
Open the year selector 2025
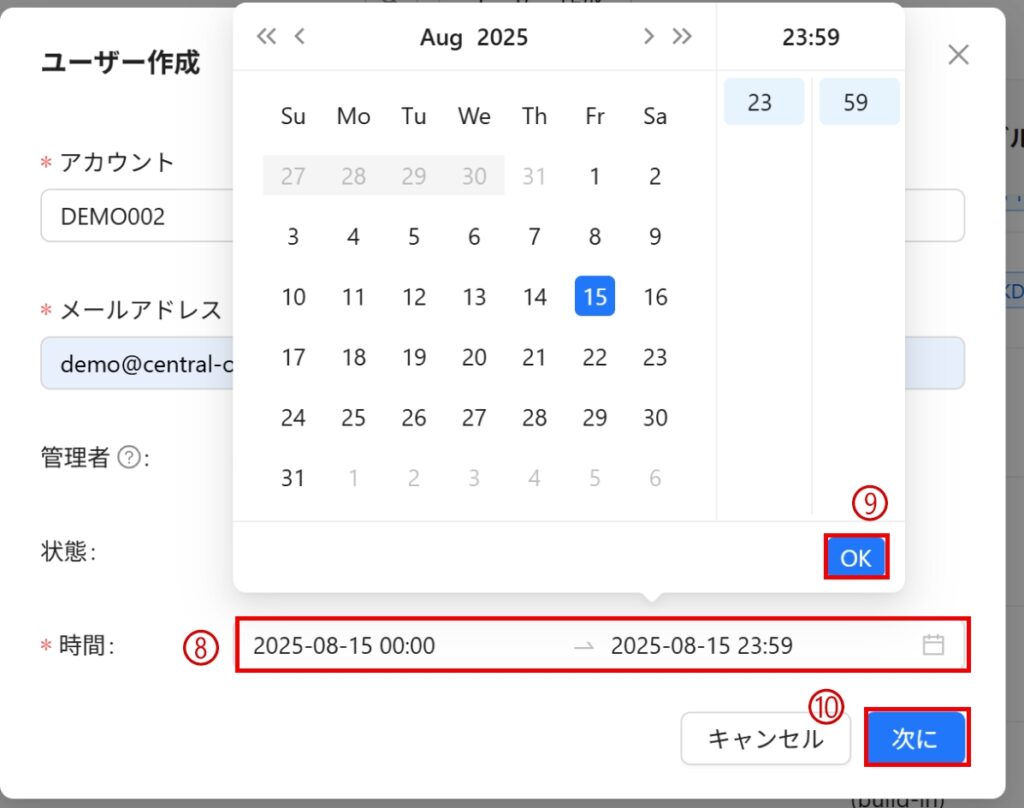502,38
